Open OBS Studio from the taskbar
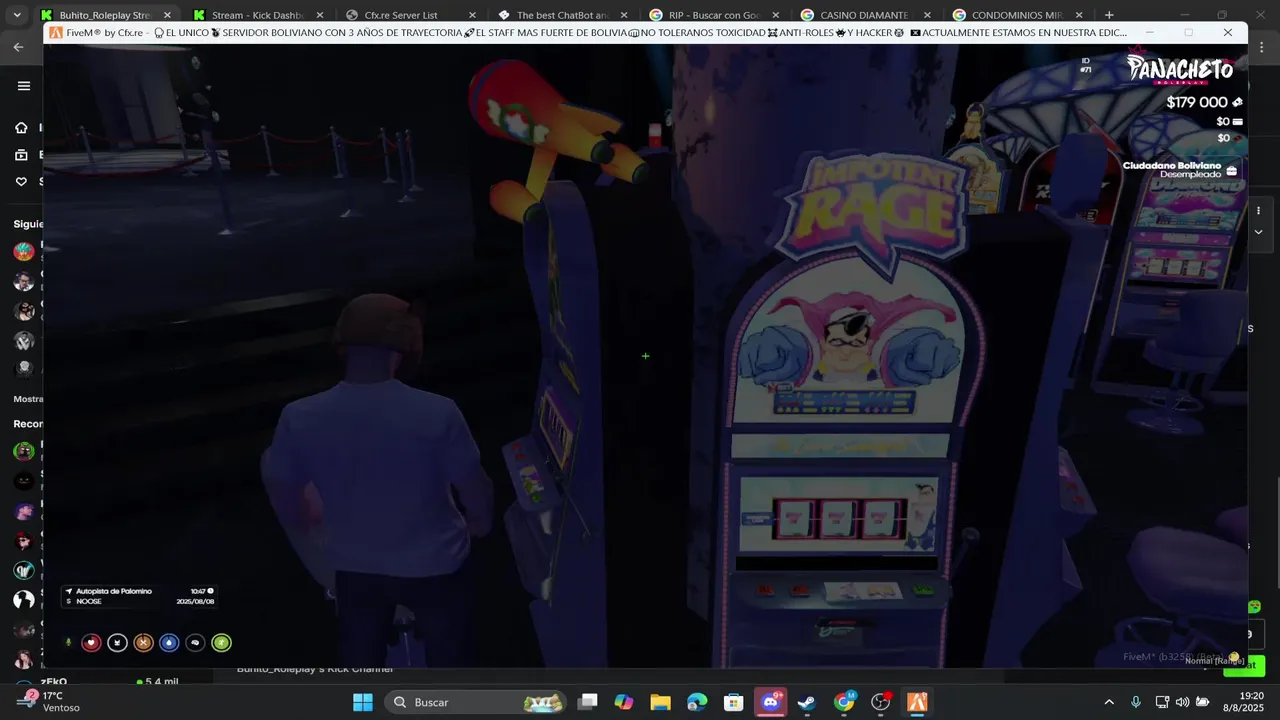The width and height of the screenshot is (1280, 720). tap(881, 702)
